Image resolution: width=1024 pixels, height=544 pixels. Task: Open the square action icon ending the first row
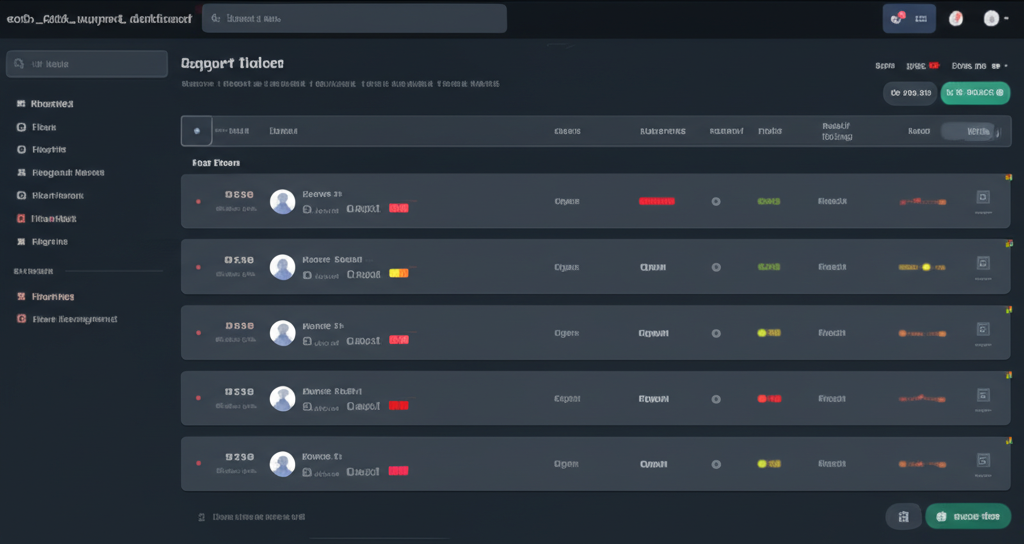(x=983, y=197)
